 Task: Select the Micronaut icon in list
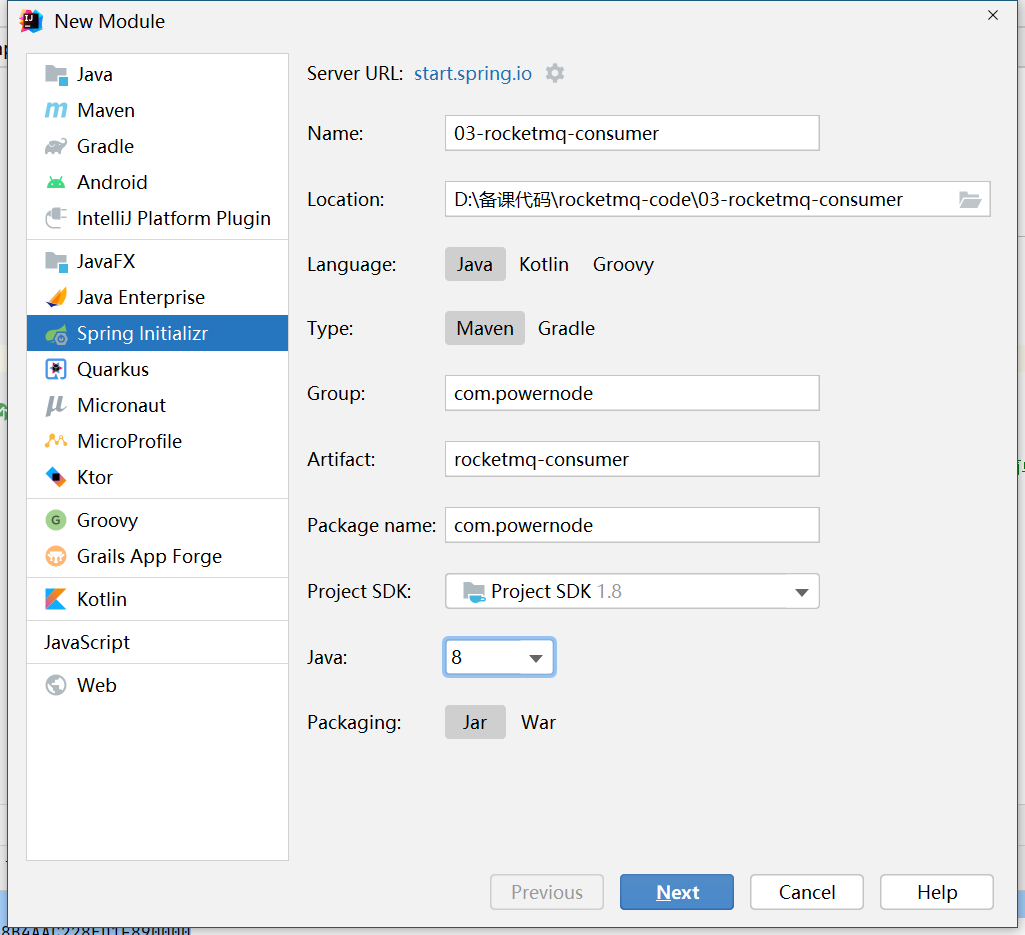(x=56, y=406)
